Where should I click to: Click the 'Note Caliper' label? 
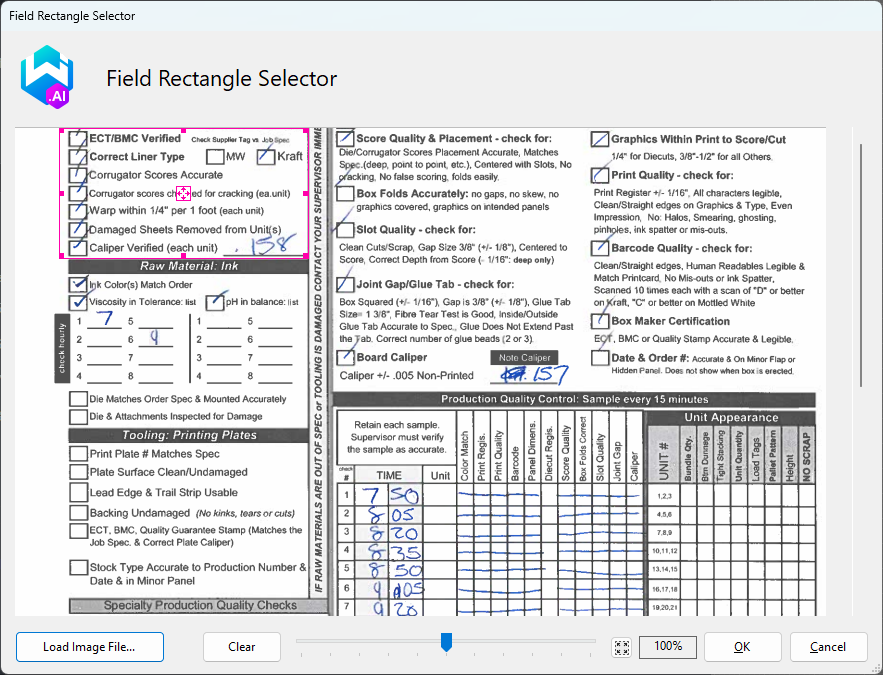[x=524, y=357]
